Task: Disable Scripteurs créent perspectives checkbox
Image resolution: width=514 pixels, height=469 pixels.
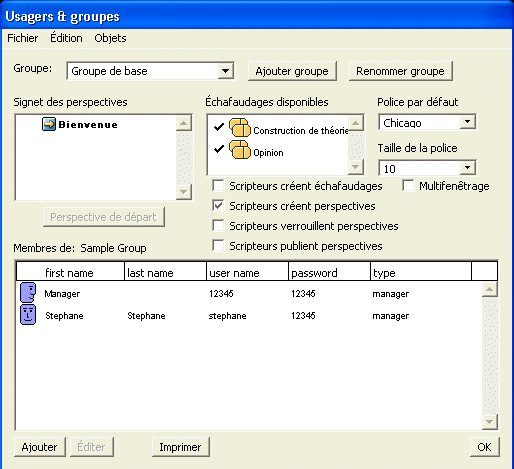Action: (x=218, y=206)
